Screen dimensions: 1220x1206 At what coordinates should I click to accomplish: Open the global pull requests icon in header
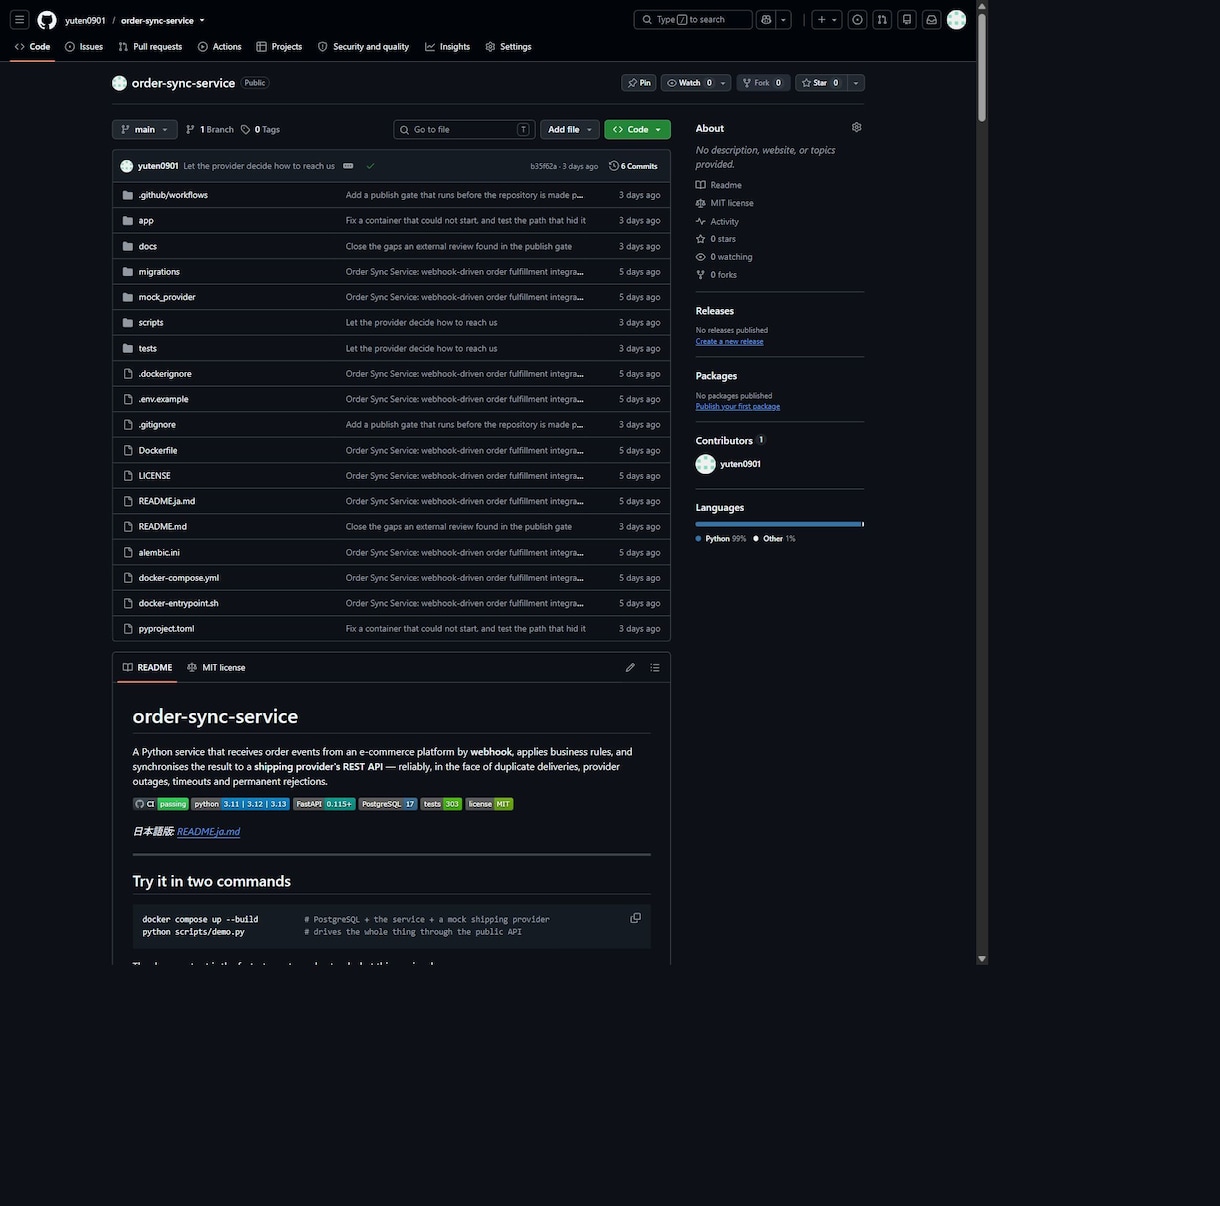pyautogui.click(x=882, y=19)
